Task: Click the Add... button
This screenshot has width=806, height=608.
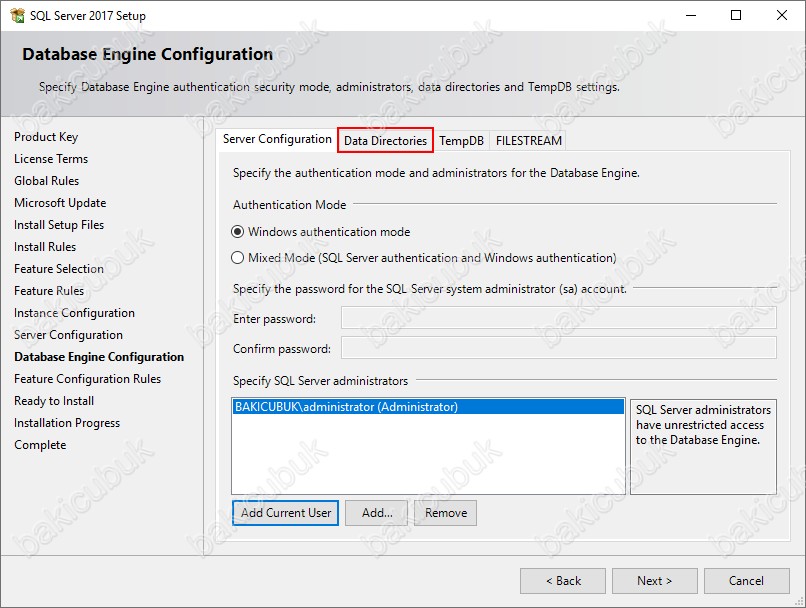Action: pyautogui.click(x=376, y=513)
